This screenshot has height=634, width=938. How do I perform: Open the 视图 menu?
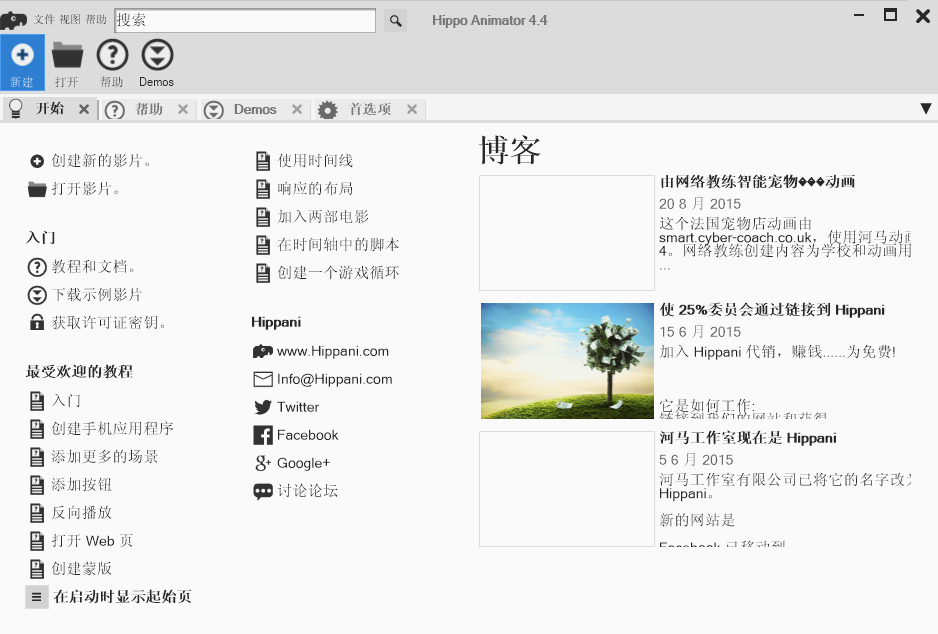click(70, 20)
